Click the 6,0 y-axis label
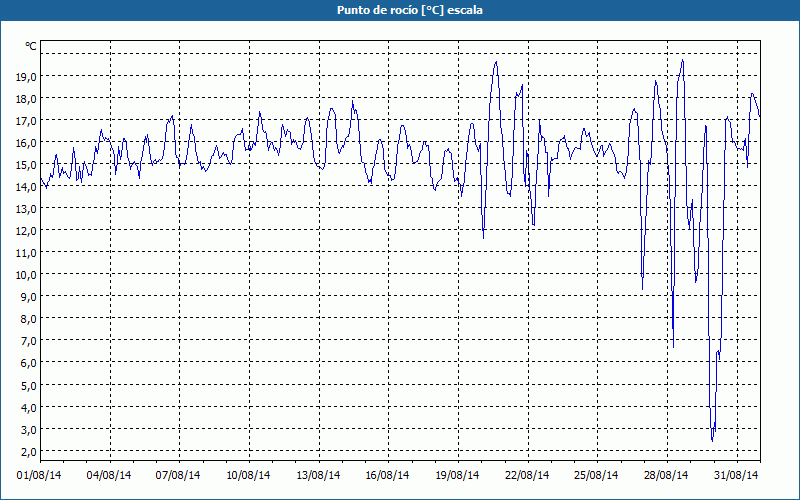This screenshot has height=500, width=800. point(28,363)
